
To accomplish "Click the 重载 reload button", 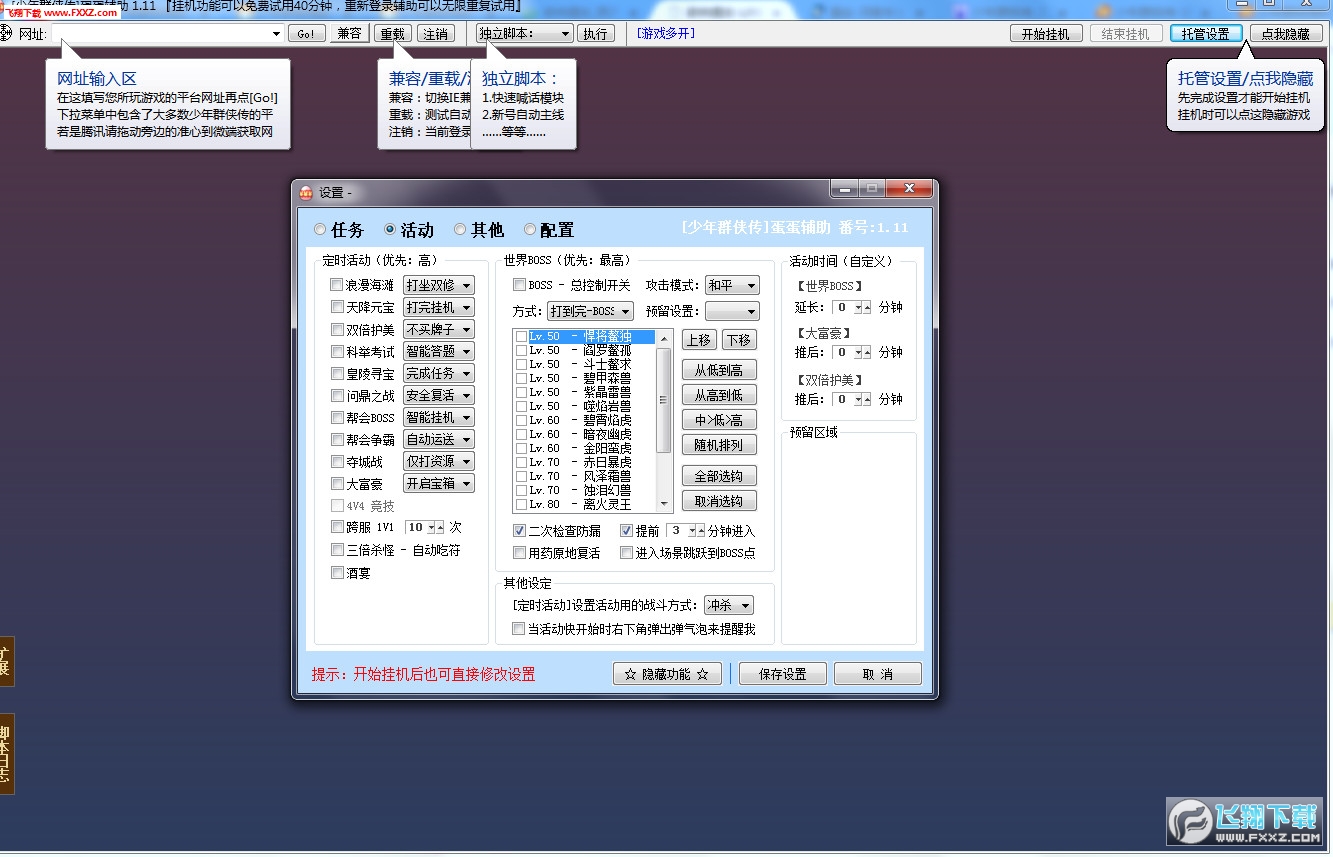I will click(392, 33).
